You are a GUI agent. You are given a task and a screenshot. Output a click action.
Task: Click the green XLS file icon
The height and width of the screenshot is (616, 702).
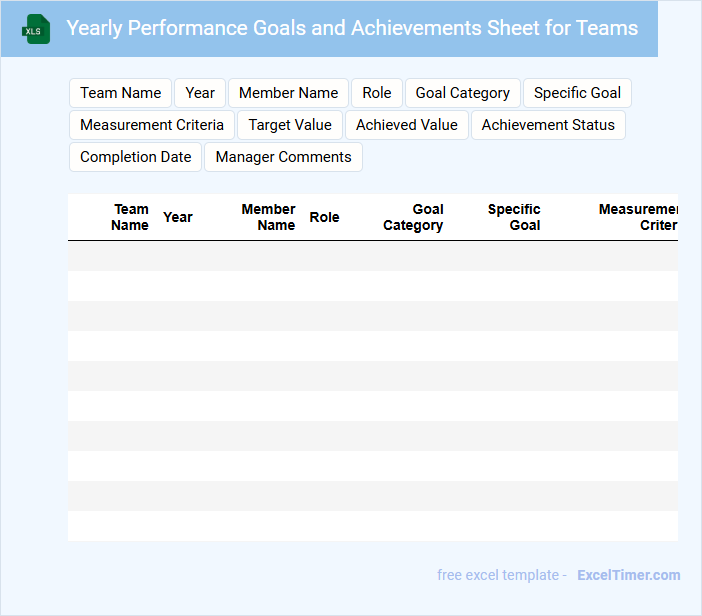pyautogui.click(x=36, y=29)
